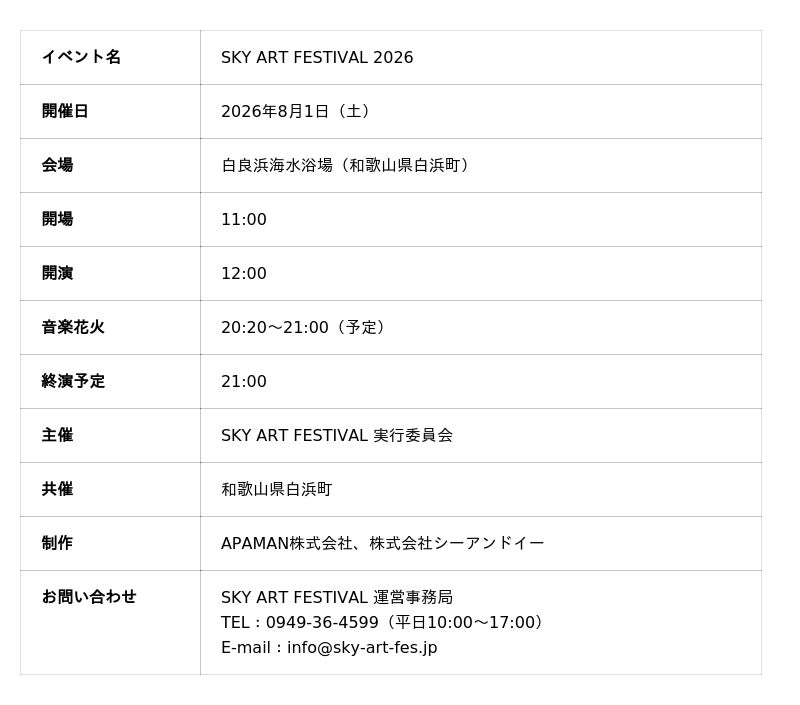
Task: Click the phone number 0949-36-4599
Action: pyautogui.click(x=322, y=622)
